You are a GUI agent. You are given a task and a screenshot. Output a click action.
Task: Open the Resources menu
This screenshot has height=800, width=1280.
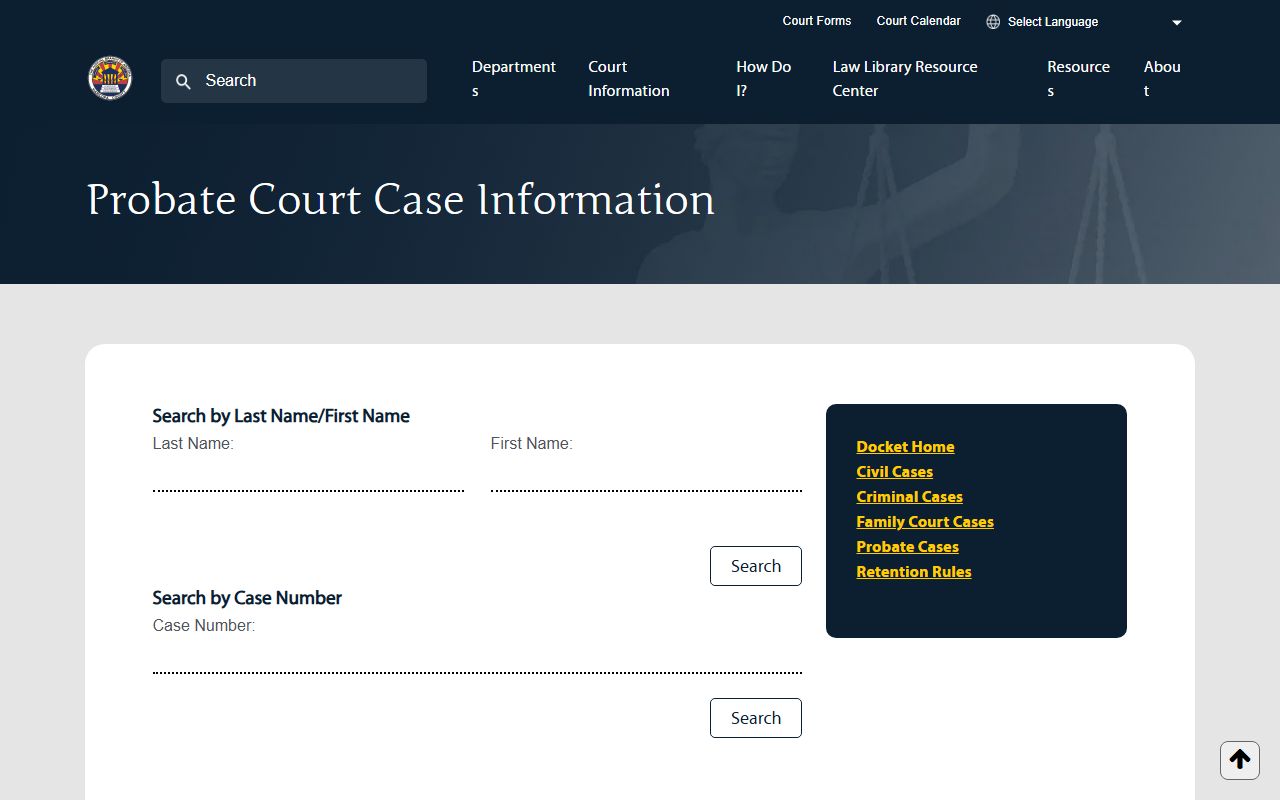click(x=1078, y=79)
